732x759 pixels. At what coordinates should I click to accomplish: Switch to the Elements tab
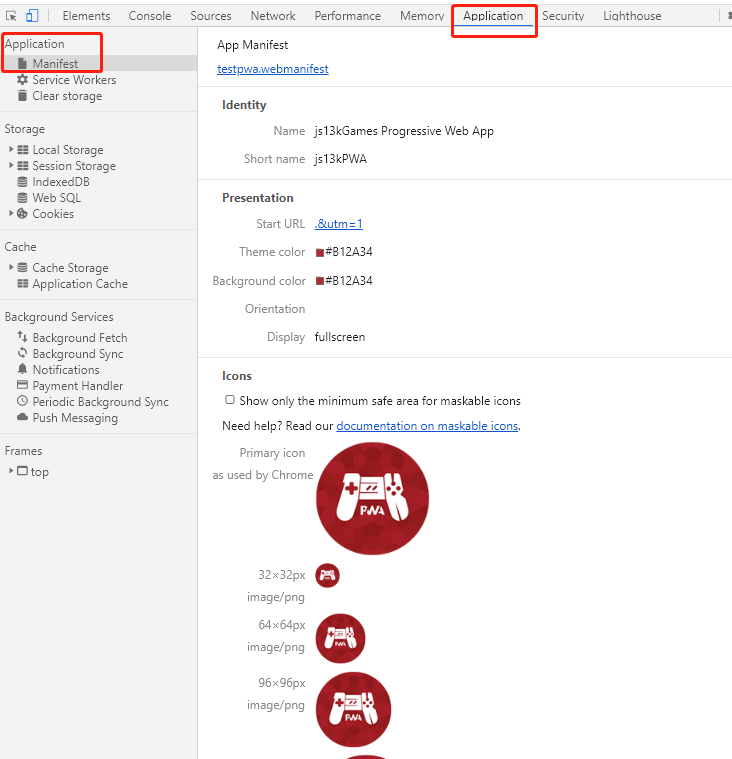point(86,16)
